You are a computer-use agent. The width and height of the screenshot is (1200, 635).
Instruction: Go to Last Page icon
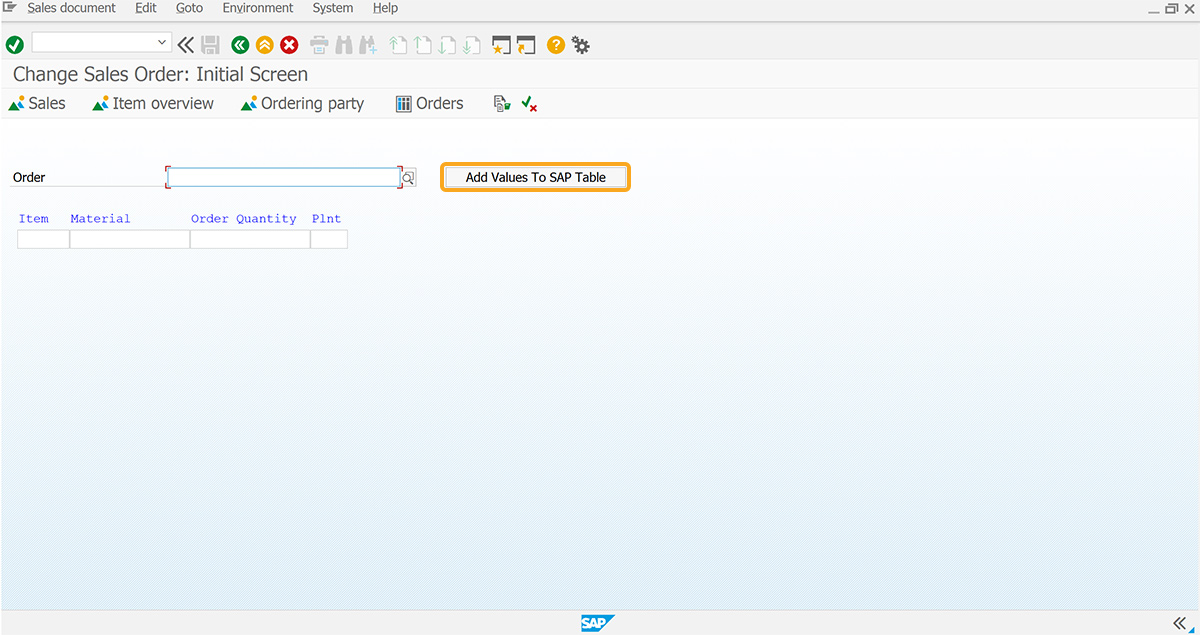pos(472,44)
